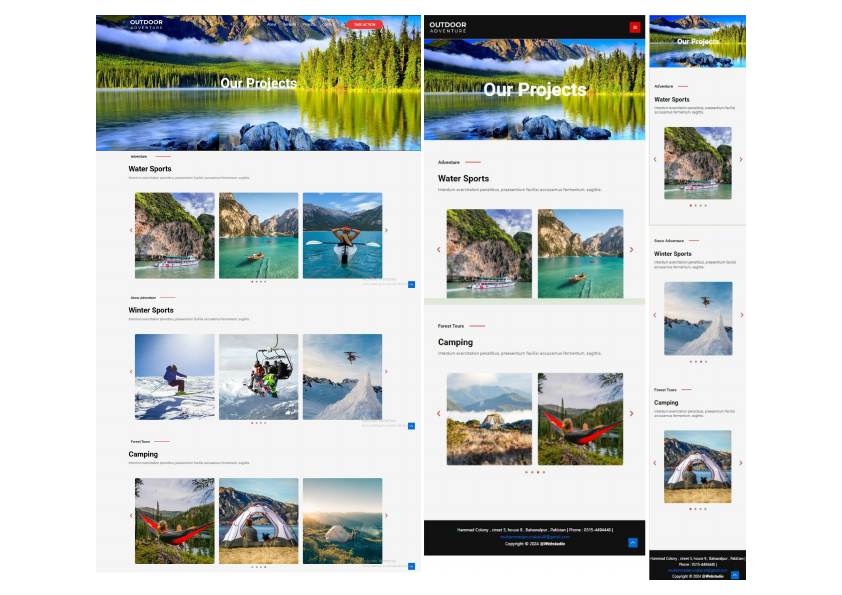Show next Camping slide in mobile view
Viewport: 842px width, 595px height.
741,463
